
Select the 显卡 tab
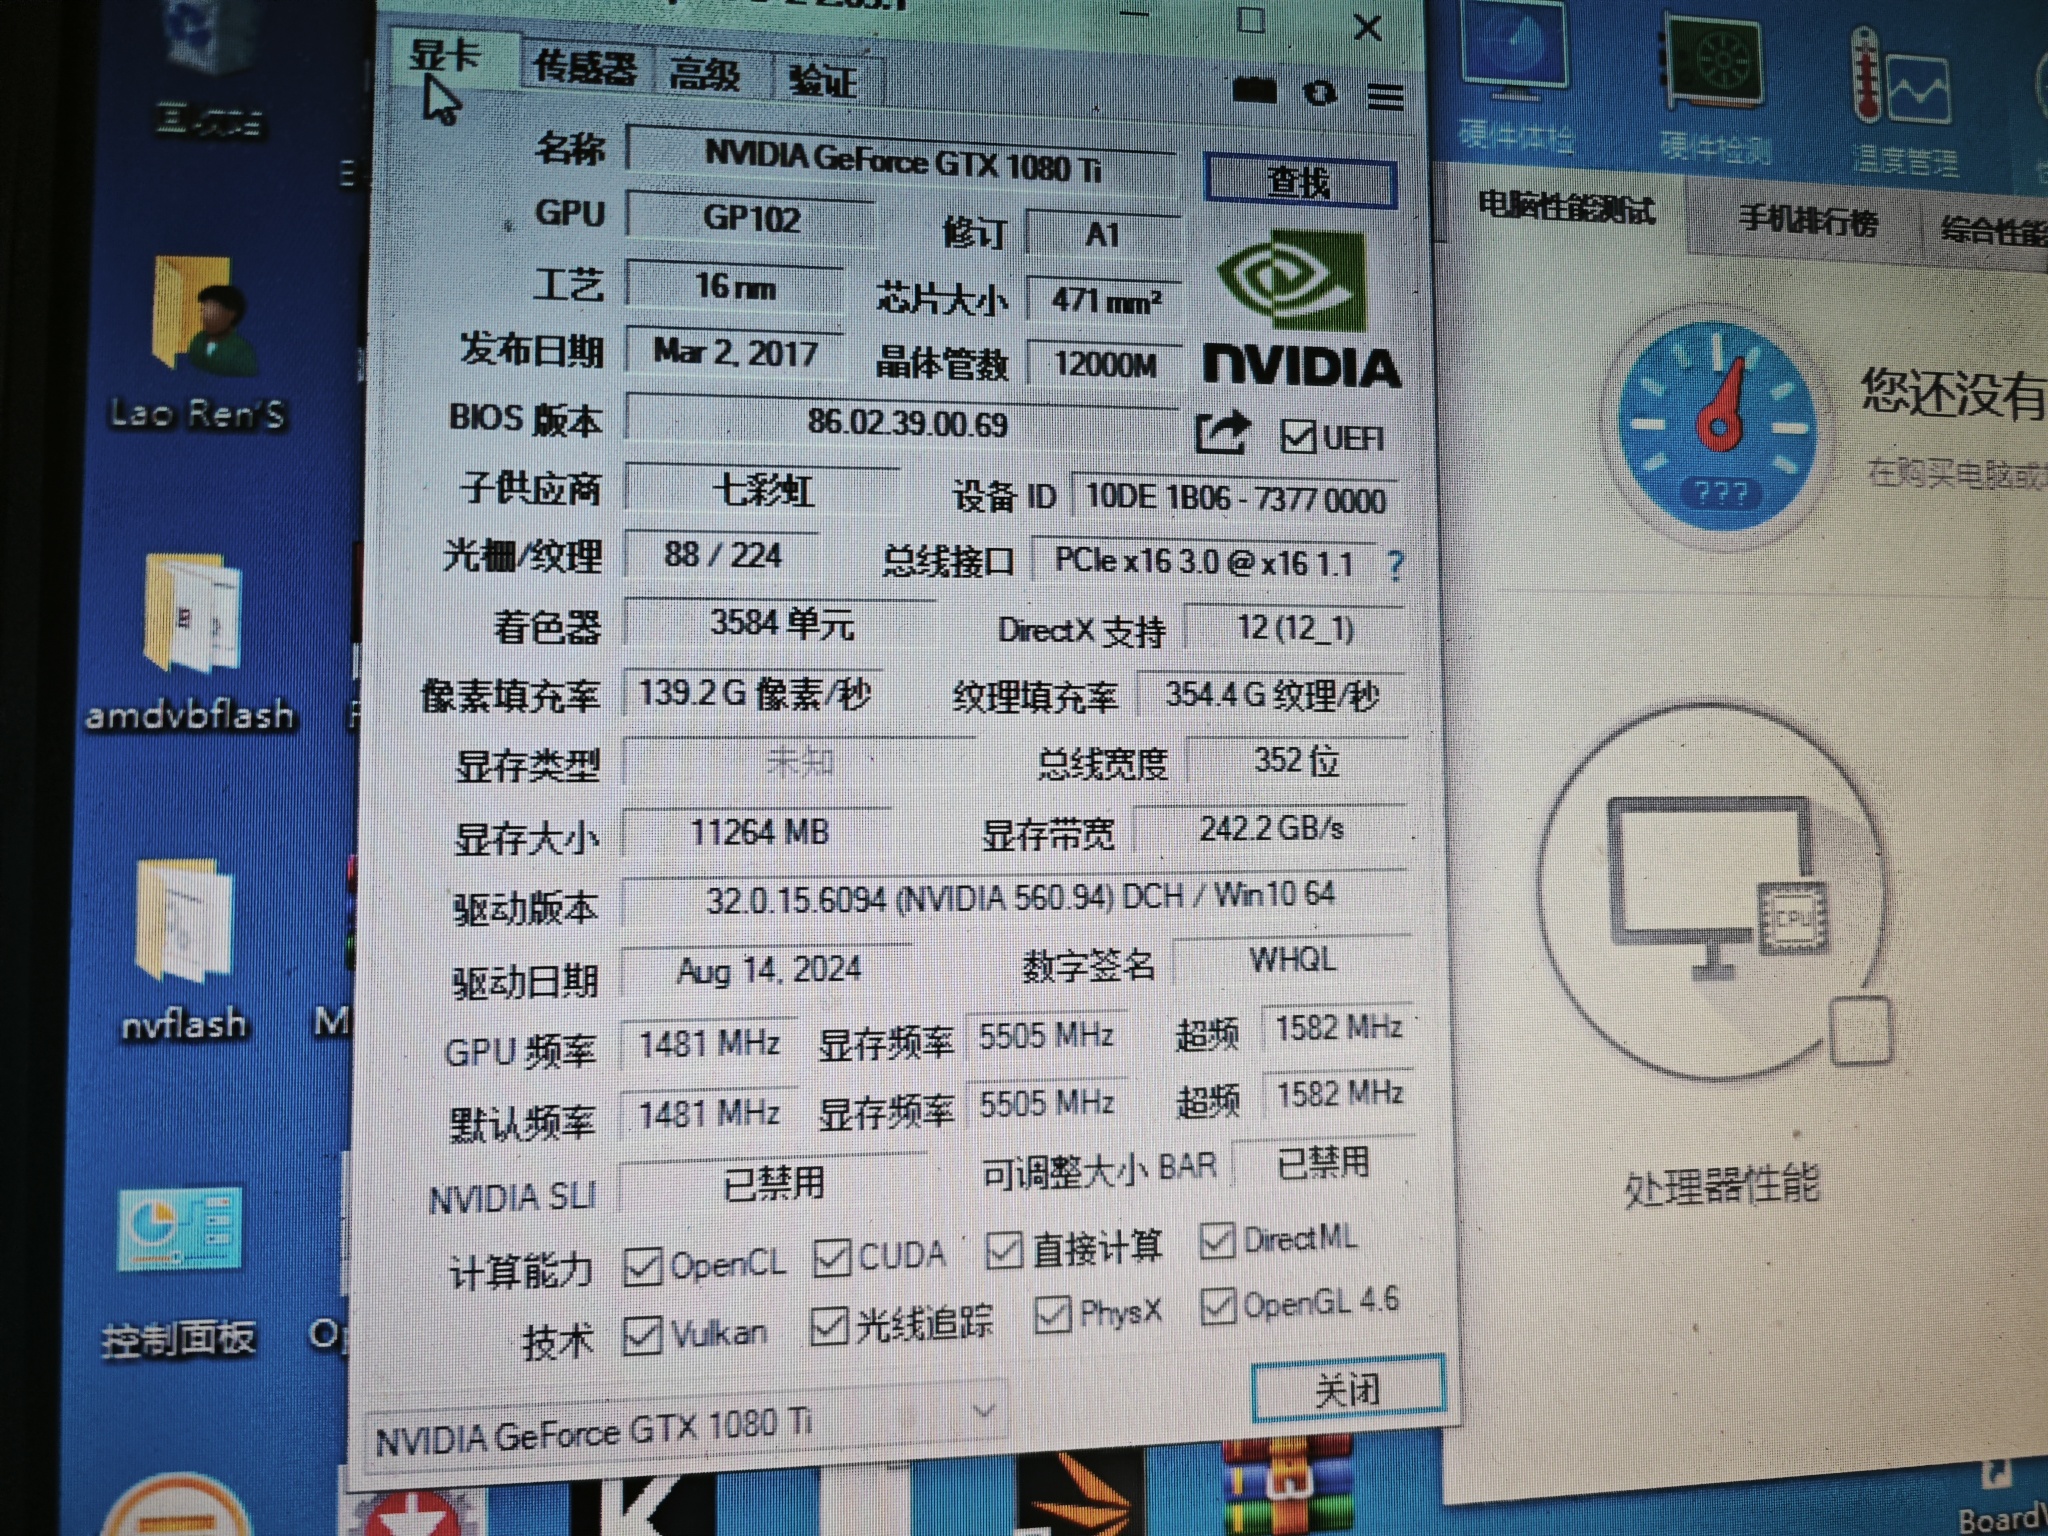pyautogui.click(x=446, y=56)
